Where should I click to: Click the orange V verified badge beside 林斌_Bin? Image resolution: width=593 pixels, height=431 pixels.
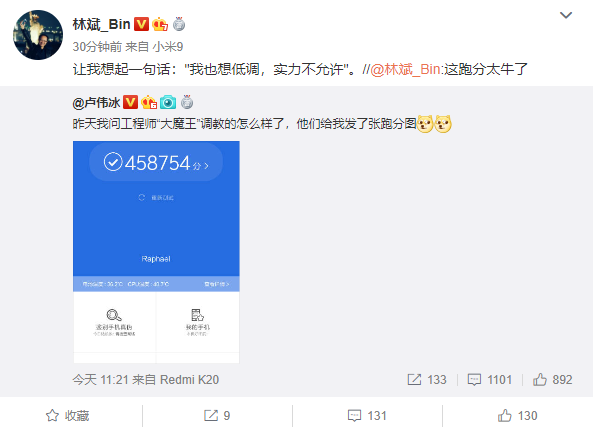tap(141, 24)
